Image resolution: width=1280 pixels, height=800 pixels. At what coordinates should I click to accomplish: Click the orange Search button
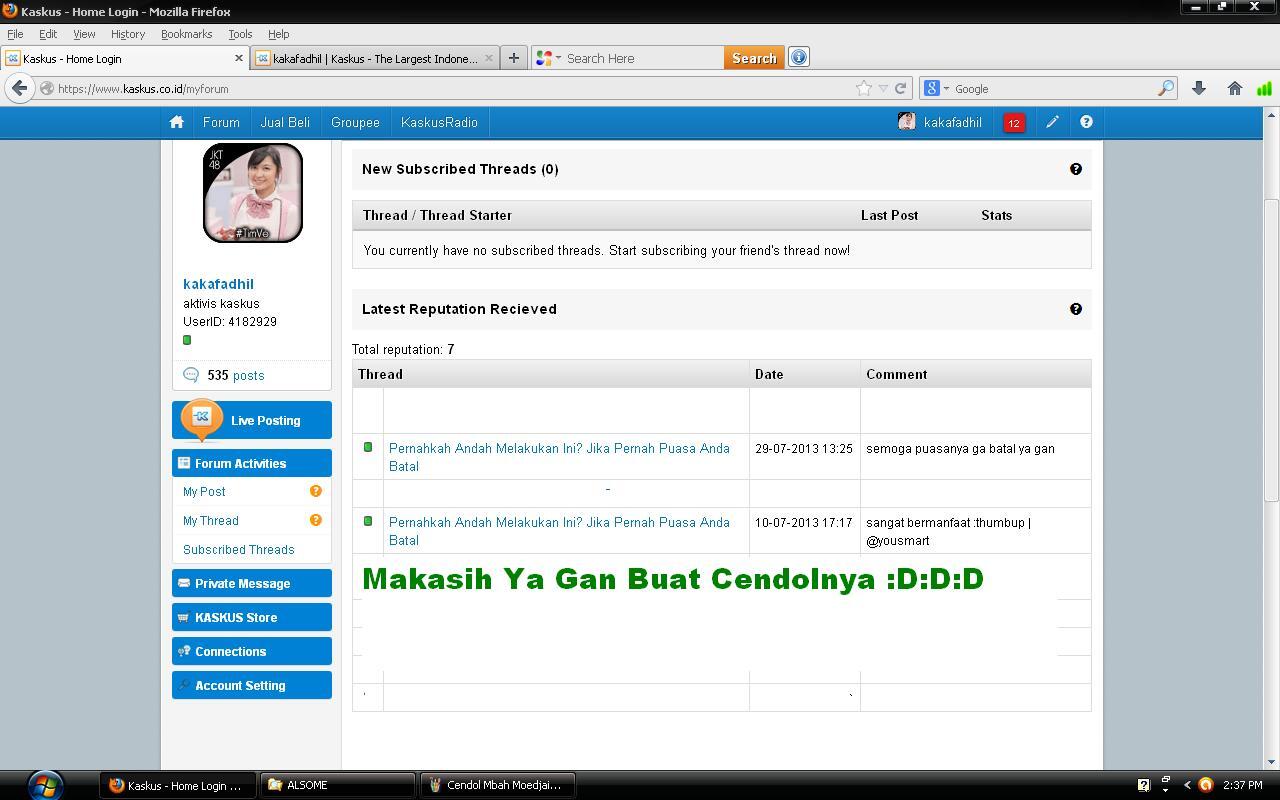pos(754,58)
